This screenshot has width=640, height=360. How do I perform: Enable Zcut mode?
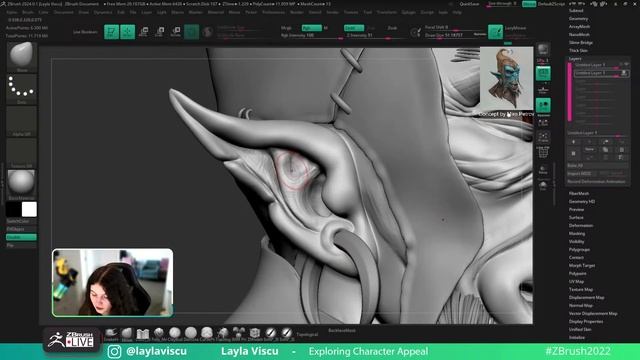coord(392,28)
